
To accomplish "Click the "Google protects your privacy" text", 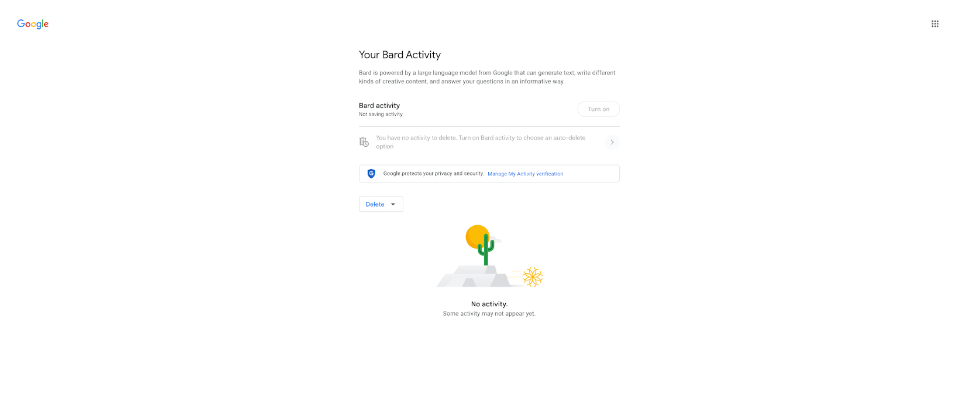I will point(432,174).
